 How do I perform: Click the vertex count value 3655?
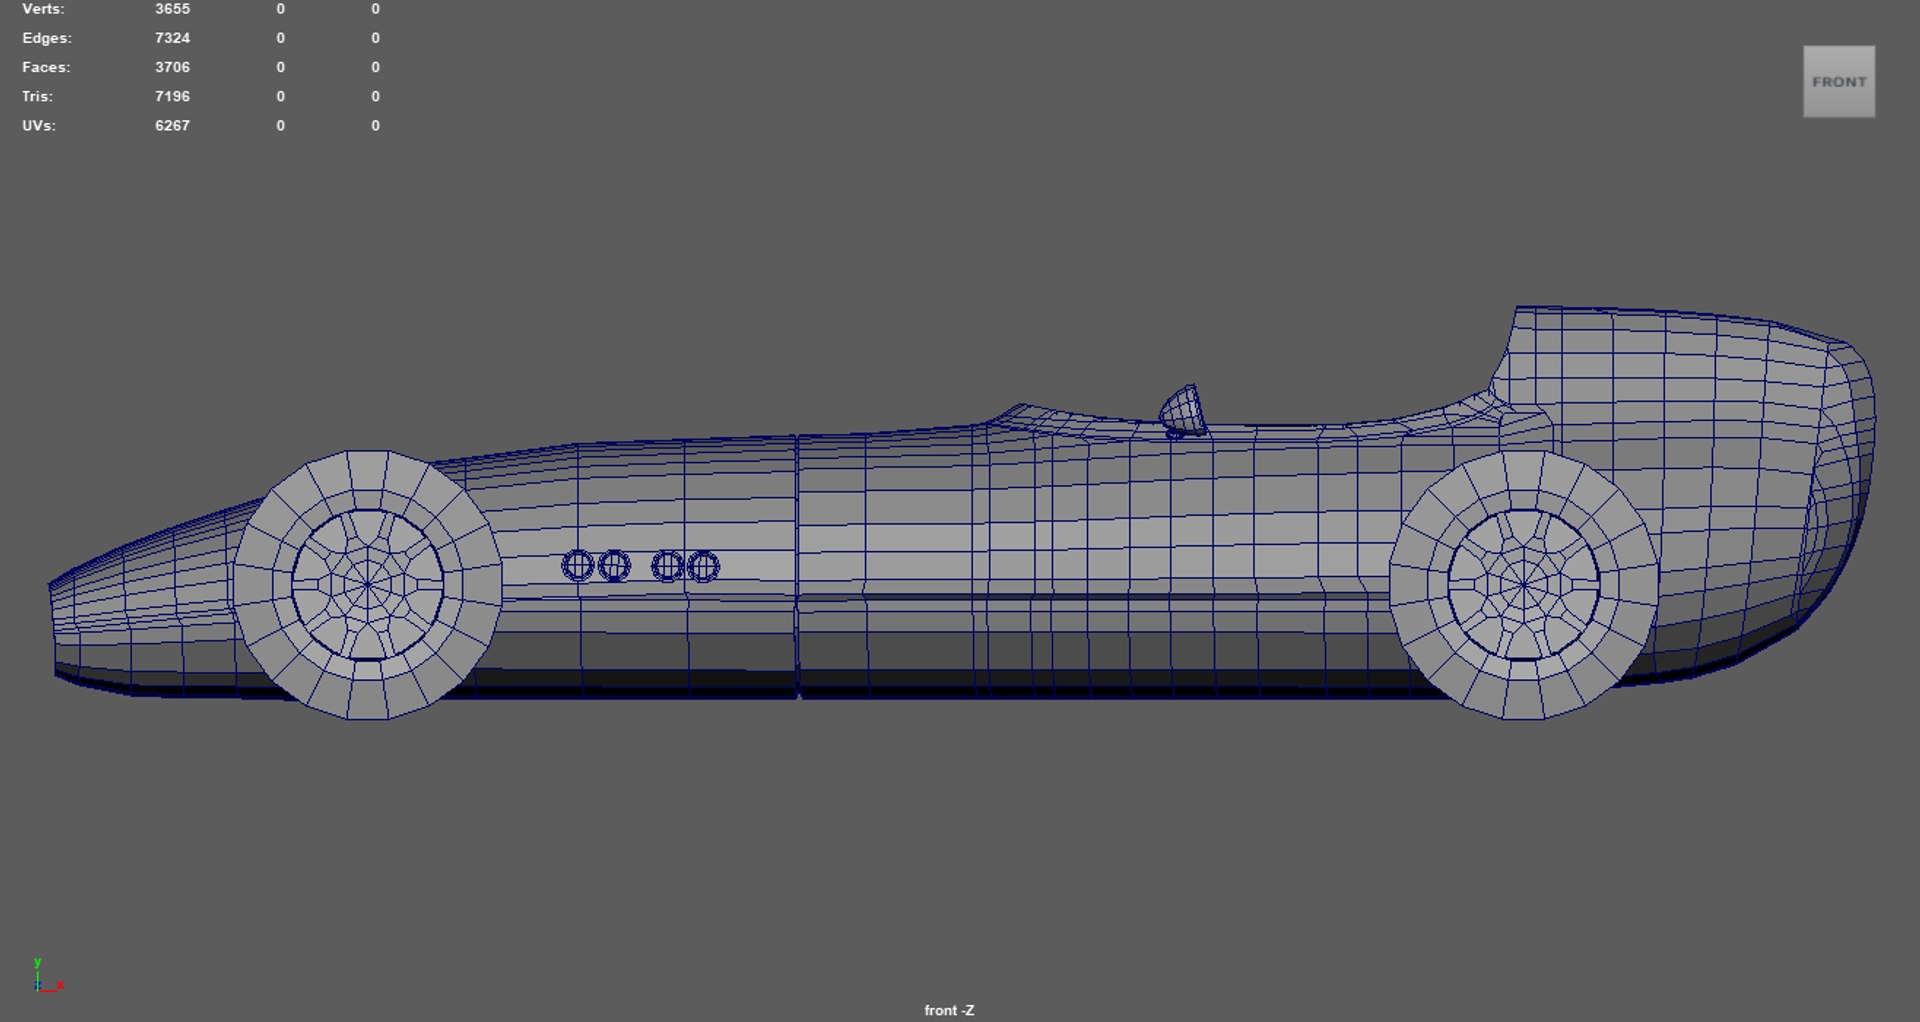tap(172, 9)
